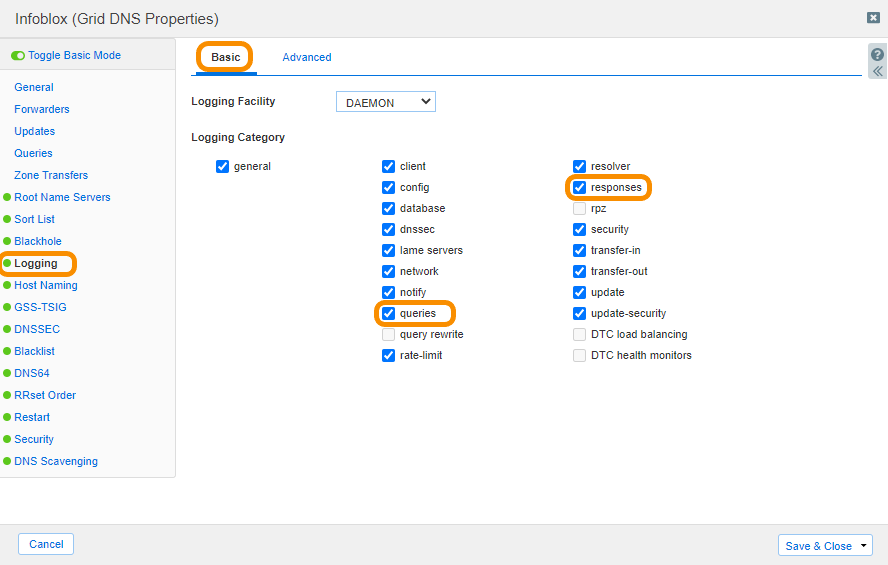Uncheck the database checkbox
Image resolution: width=888 pixels, height=565 pixels.
[388, 208]
